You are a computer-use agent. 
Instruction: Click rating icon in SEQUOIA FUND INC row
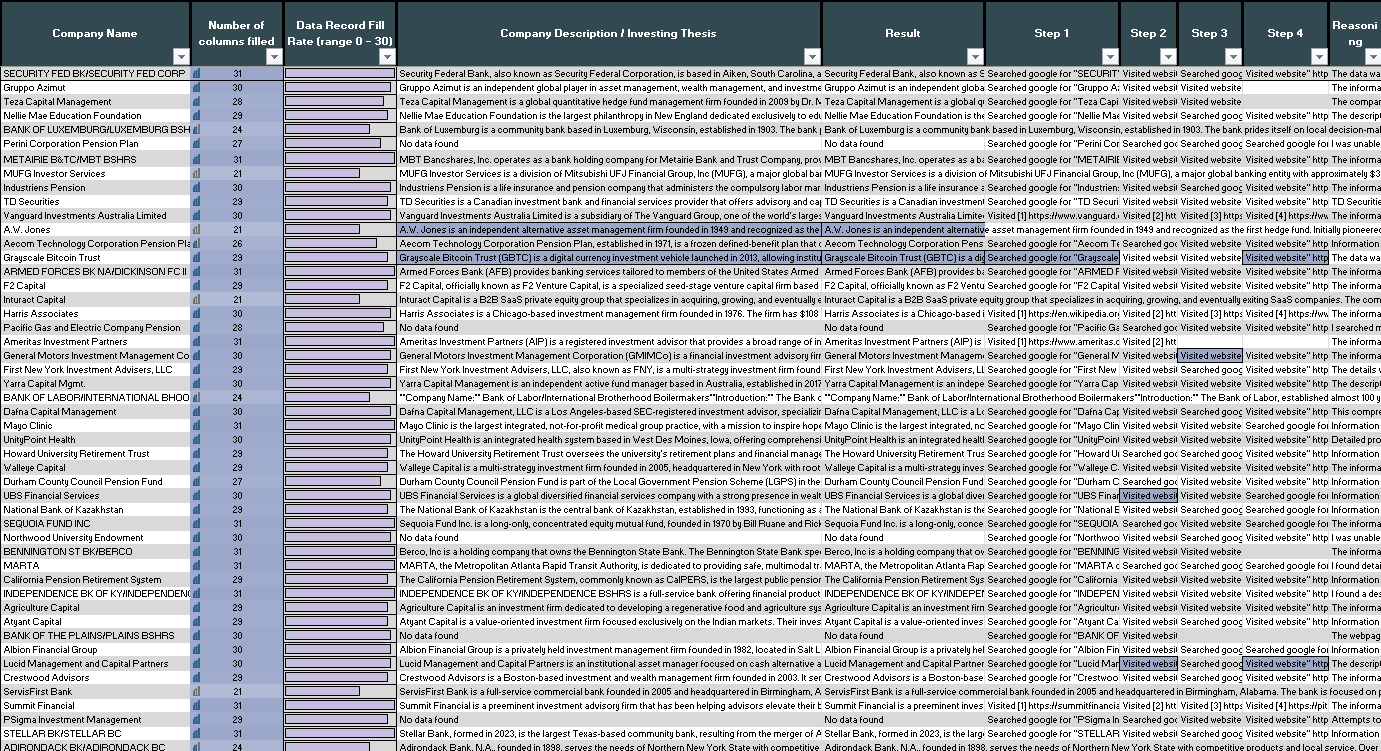197,524
